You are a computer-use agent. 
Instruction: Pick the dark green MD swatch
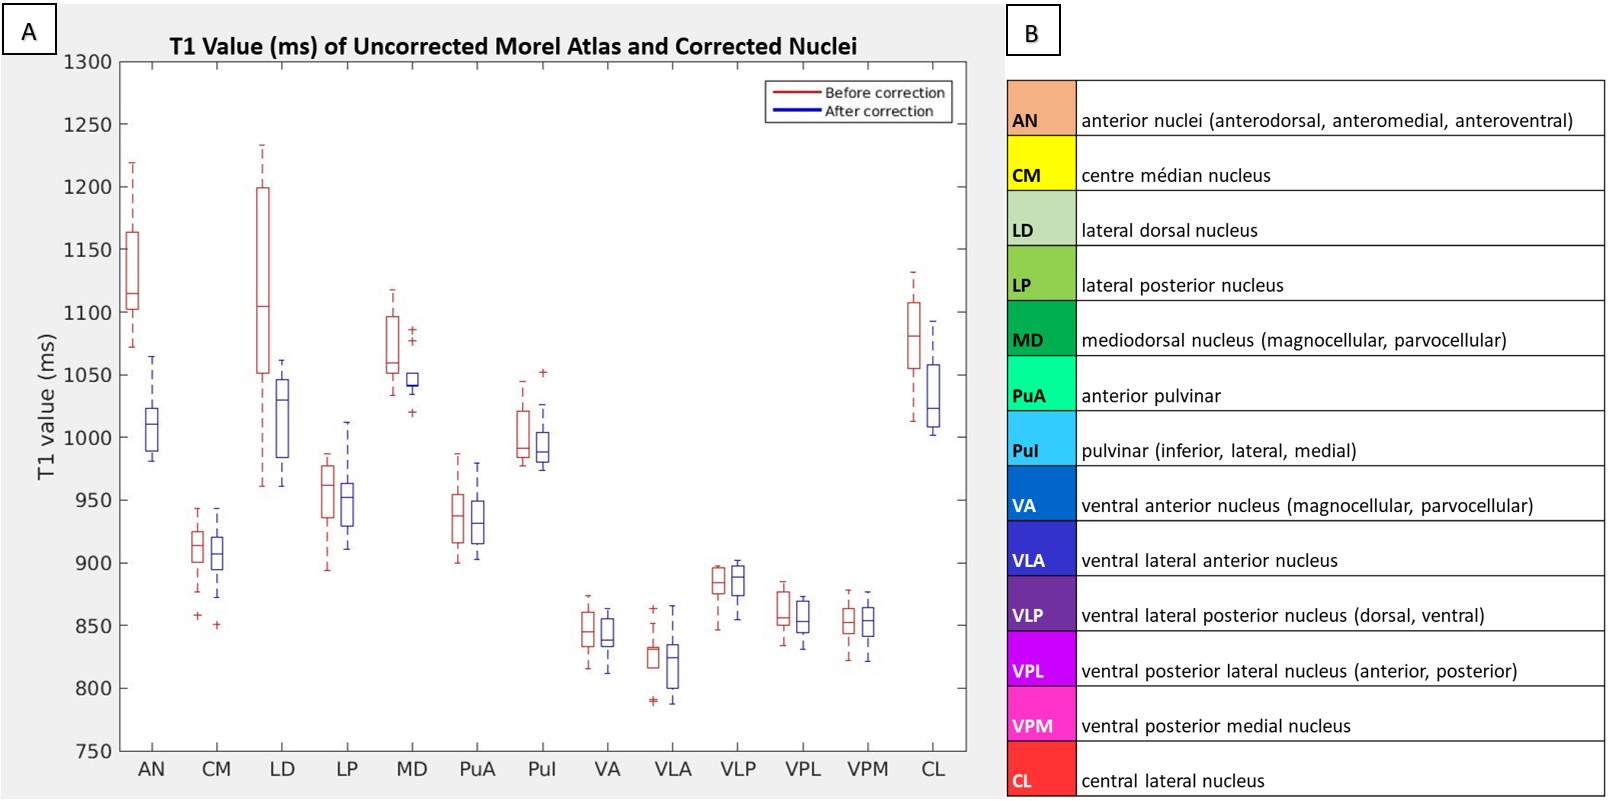pyautogui.click(x=1041, y=328)
